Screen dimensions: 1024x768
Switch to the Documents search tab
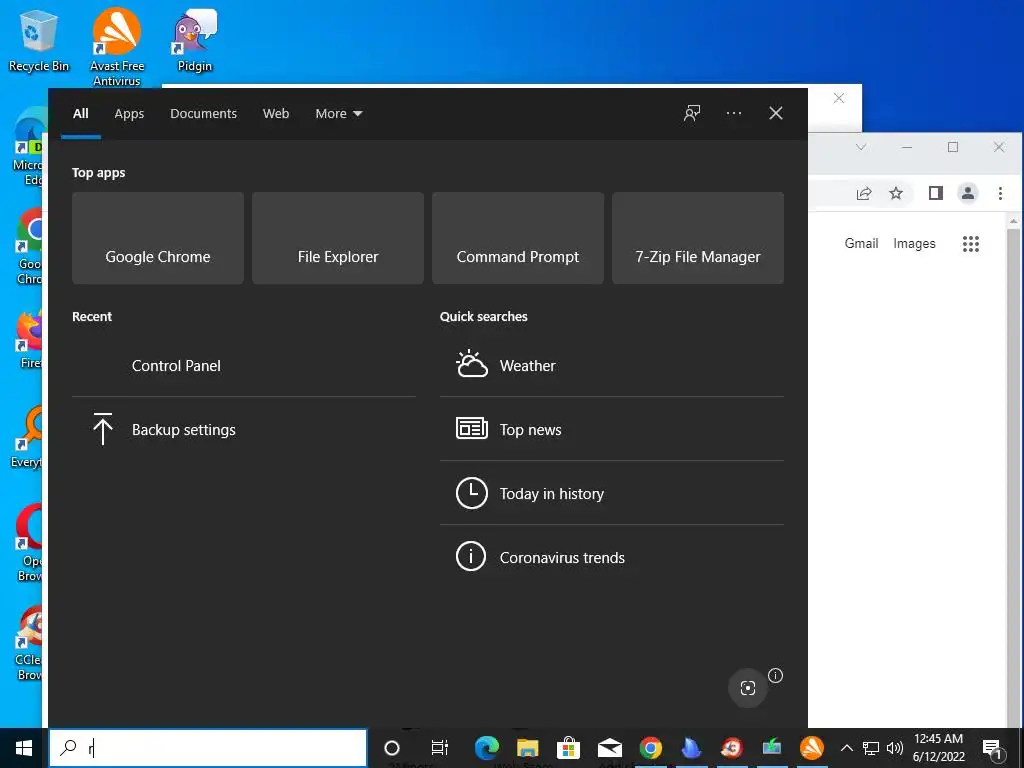coord(203,114)
